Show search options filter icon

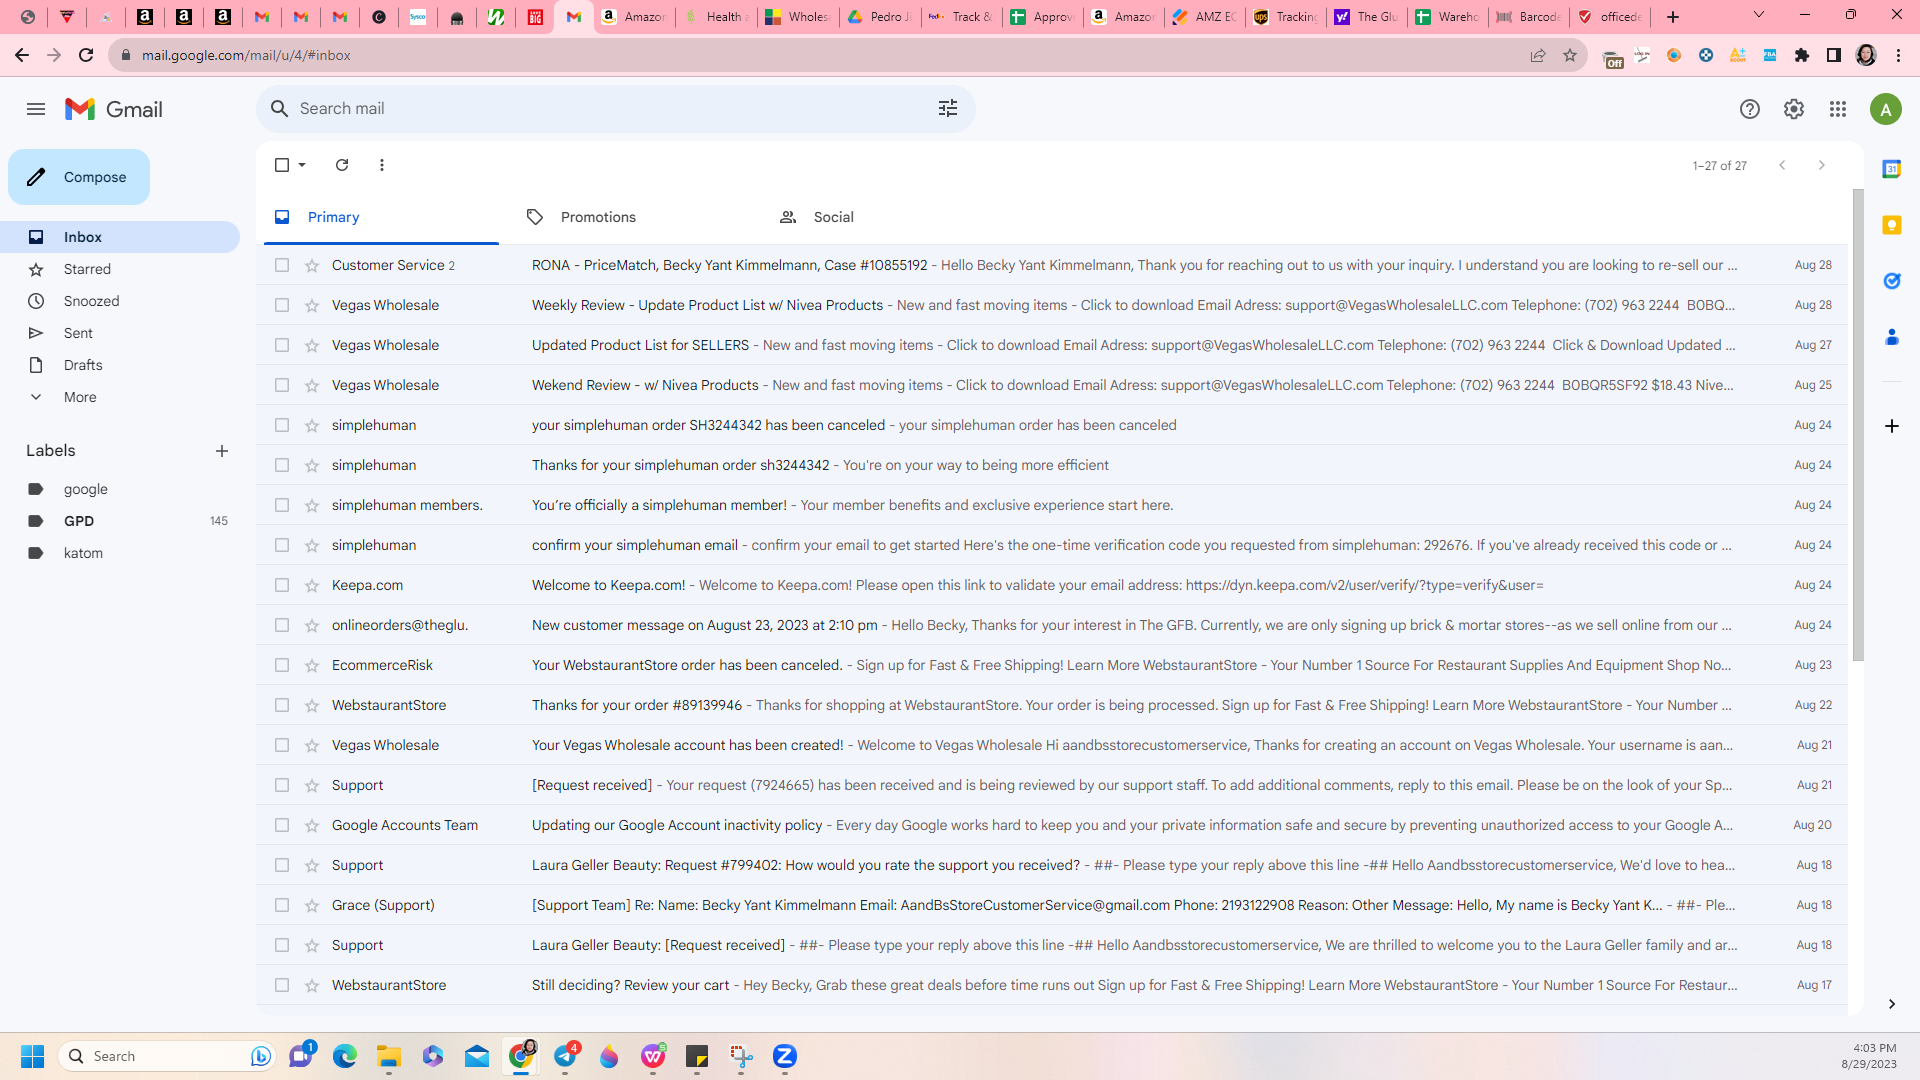pos(948,108)
